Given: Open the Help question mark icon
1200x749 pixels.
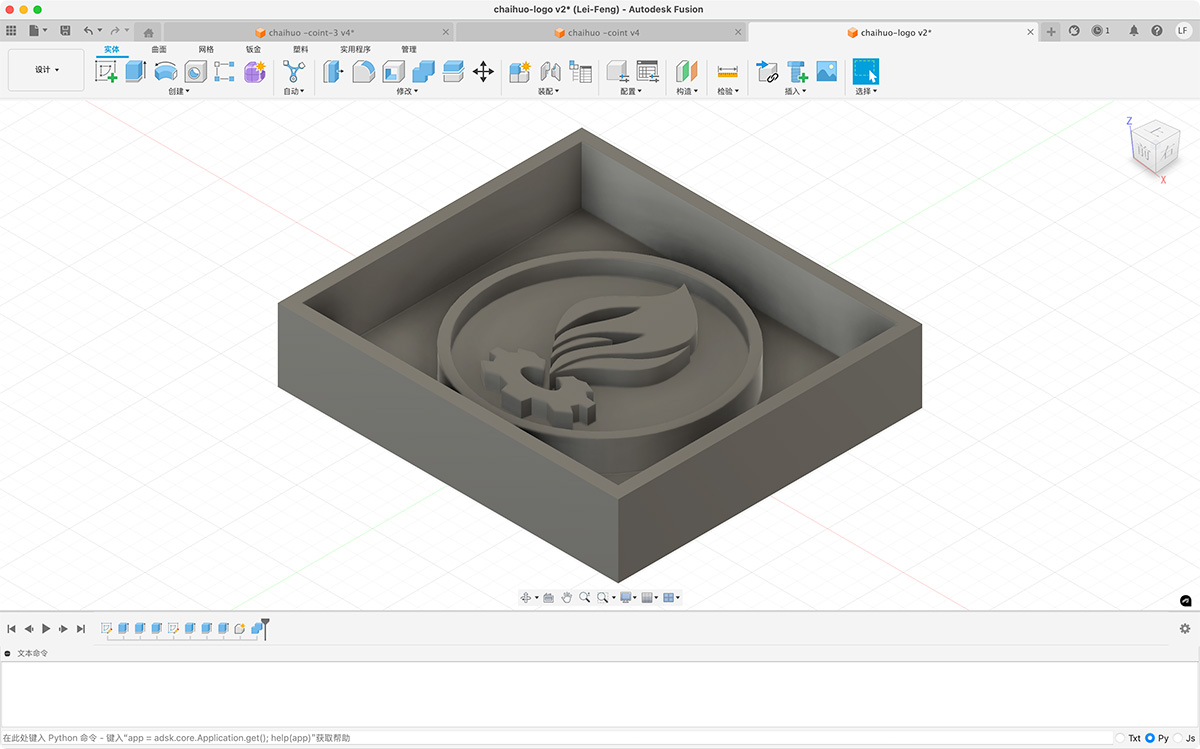Looking at the screenshot, I should click(1158, 32).
